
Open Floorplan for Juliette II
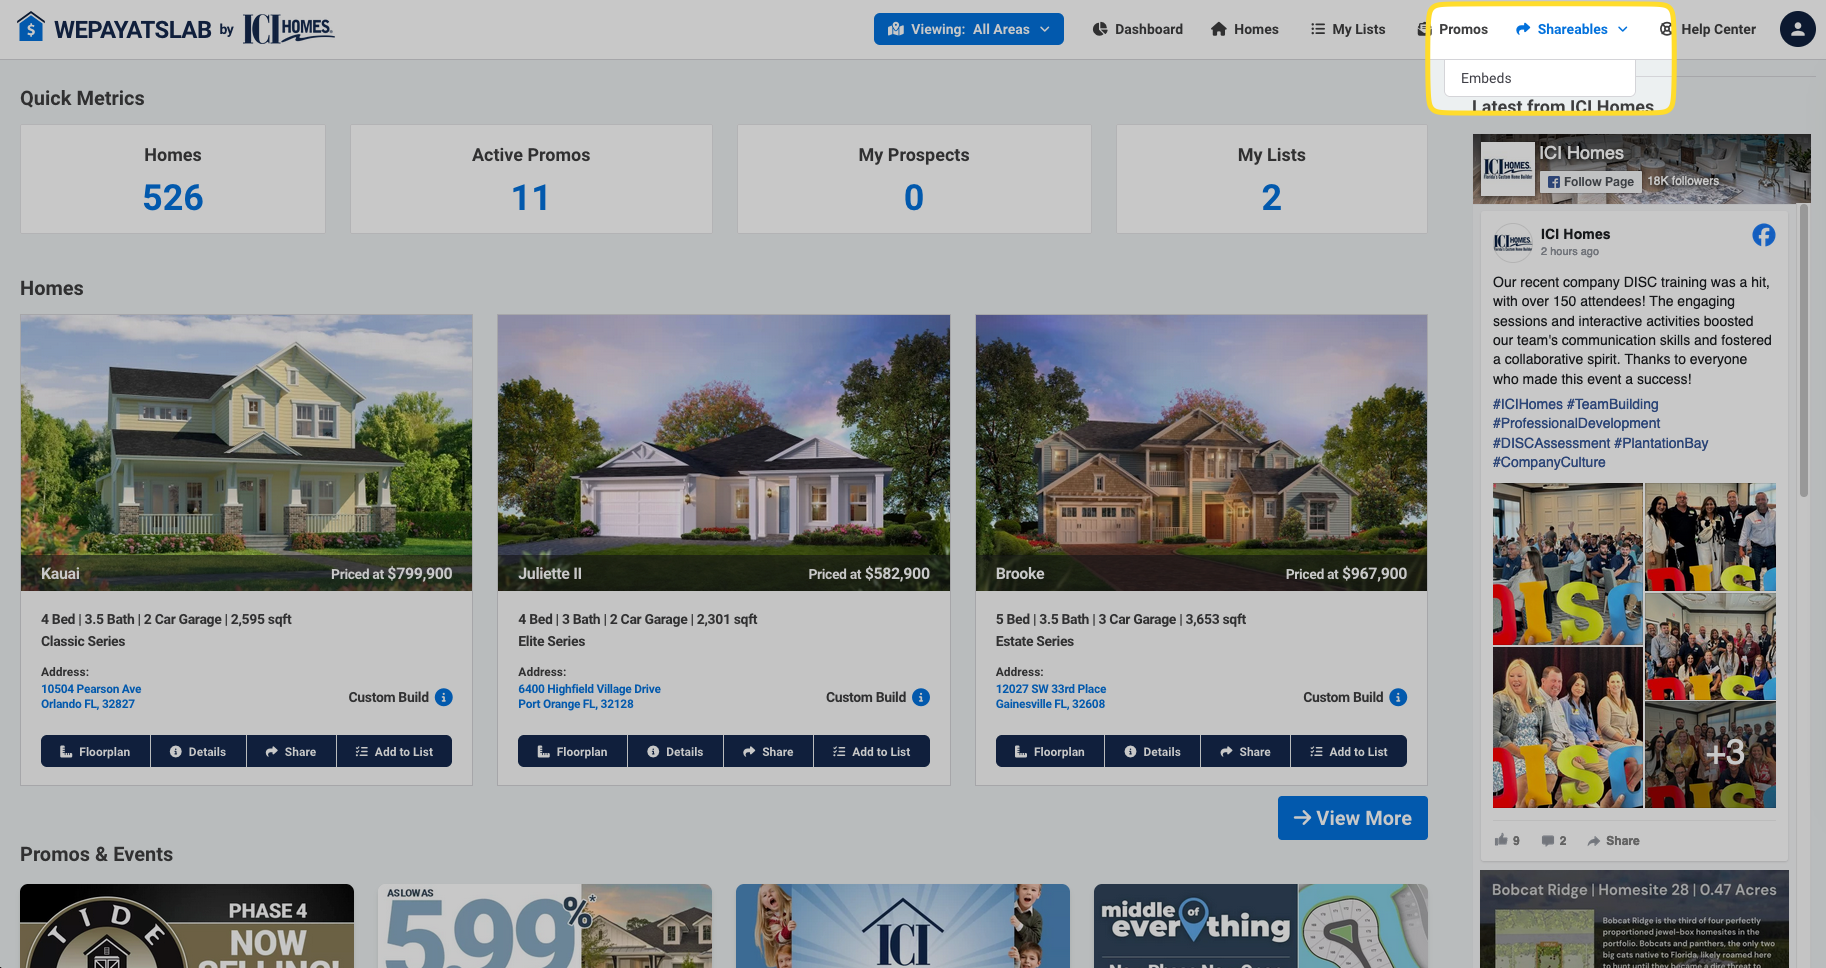[x=572, y=751]
